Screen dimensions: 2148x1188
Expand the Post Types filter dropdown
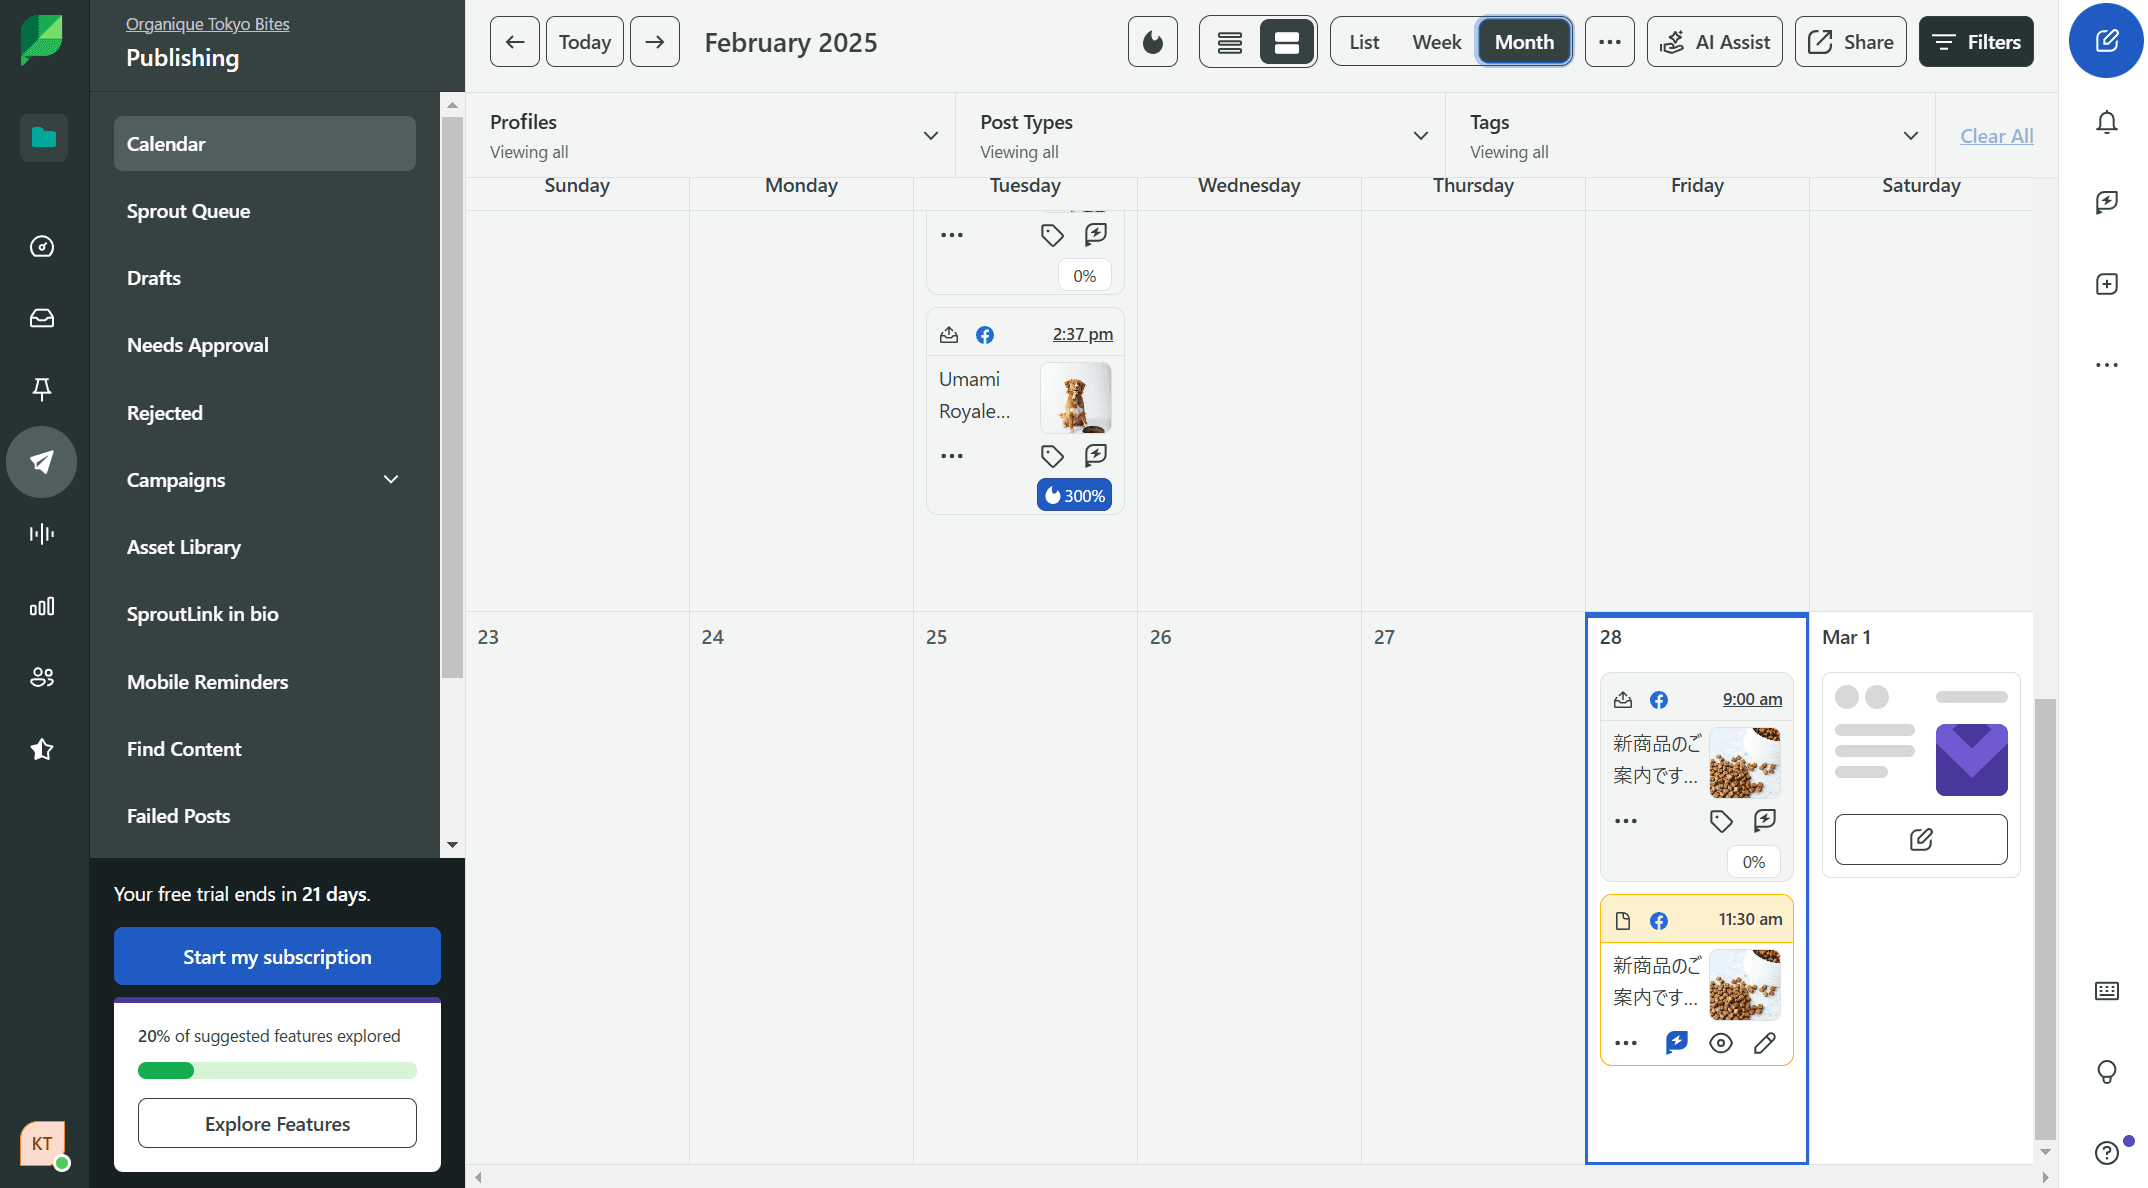tap(1420, 136)
